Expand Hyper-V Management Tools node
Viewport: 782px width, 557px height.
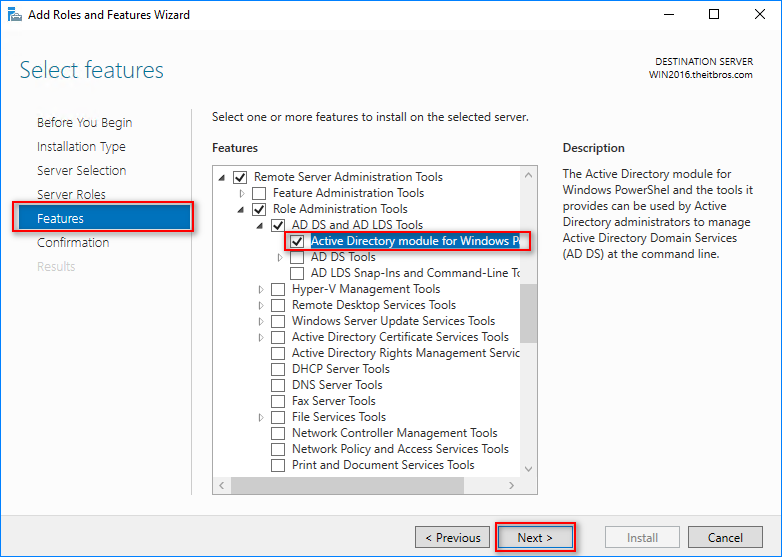[x=261, y=289]
